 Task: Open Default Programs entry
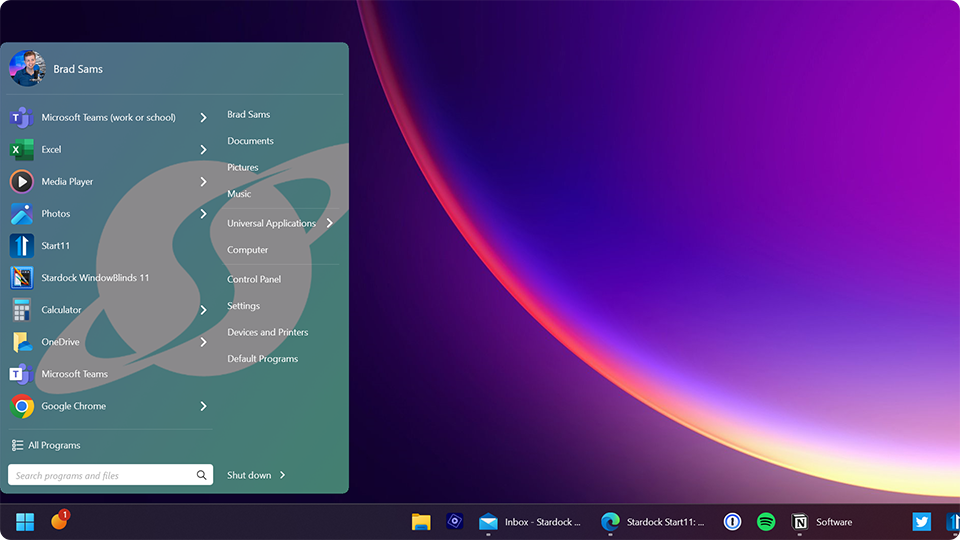point(263,359)
